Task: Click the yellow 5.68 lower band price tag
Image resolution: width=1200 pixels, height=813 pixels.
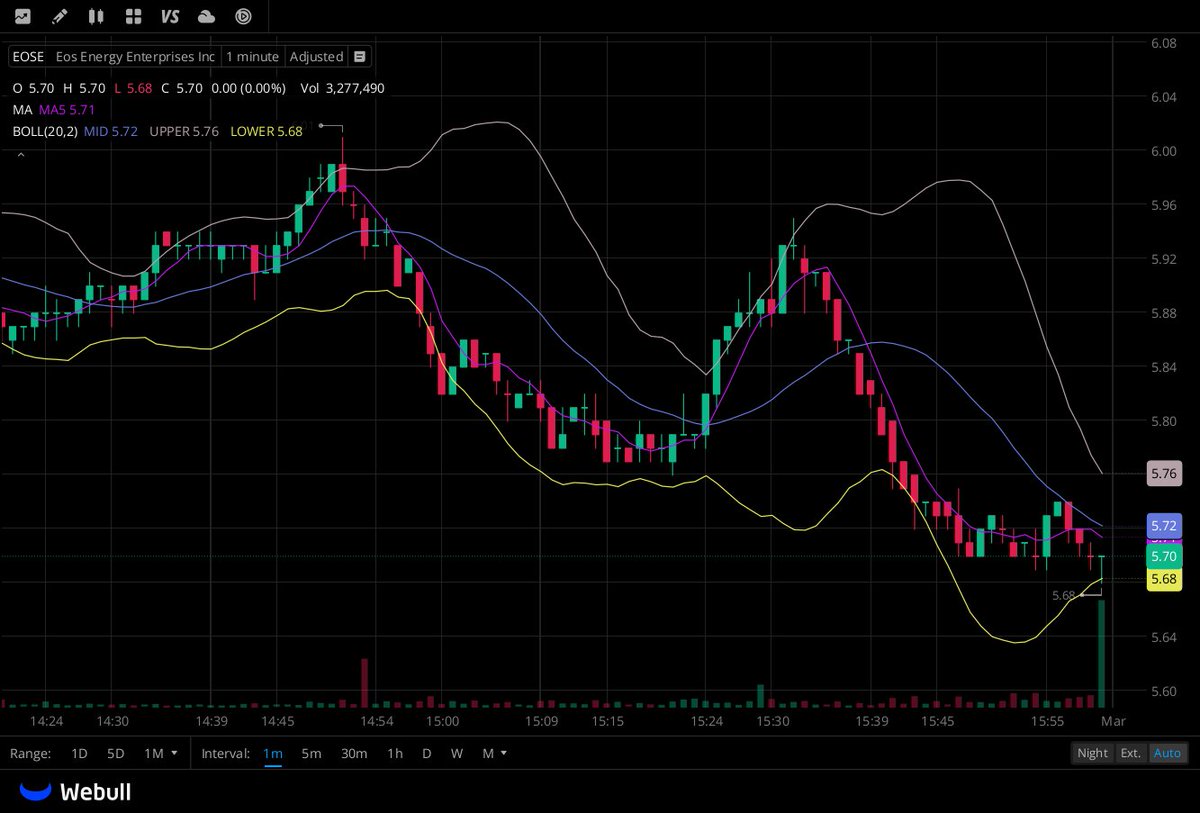Action: (x=1164, y=579)
